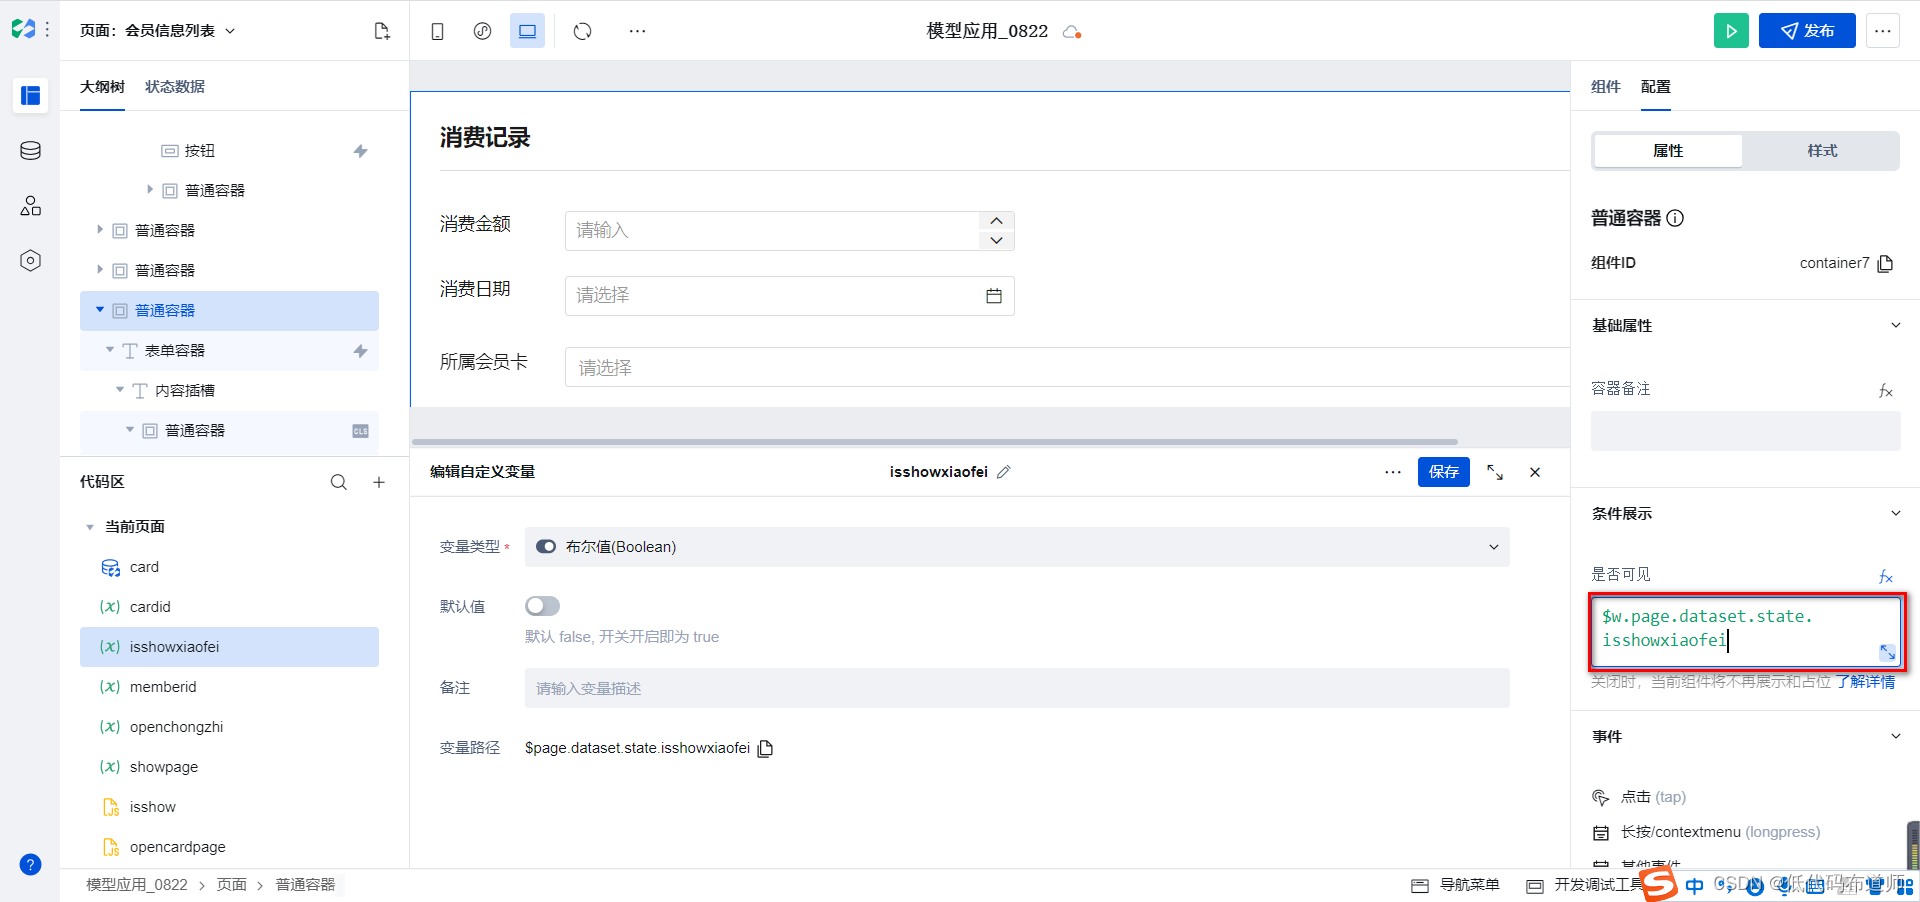Open the data source database icon
The height and width of the screenshot is (902, 1920).
point(30,151)
